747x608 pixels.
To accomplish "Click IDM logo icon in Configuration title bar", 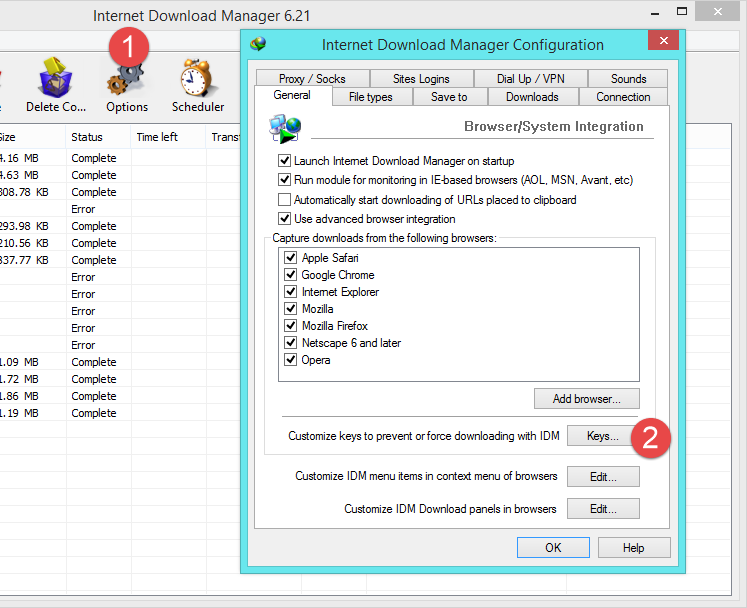I will point(258,44).
